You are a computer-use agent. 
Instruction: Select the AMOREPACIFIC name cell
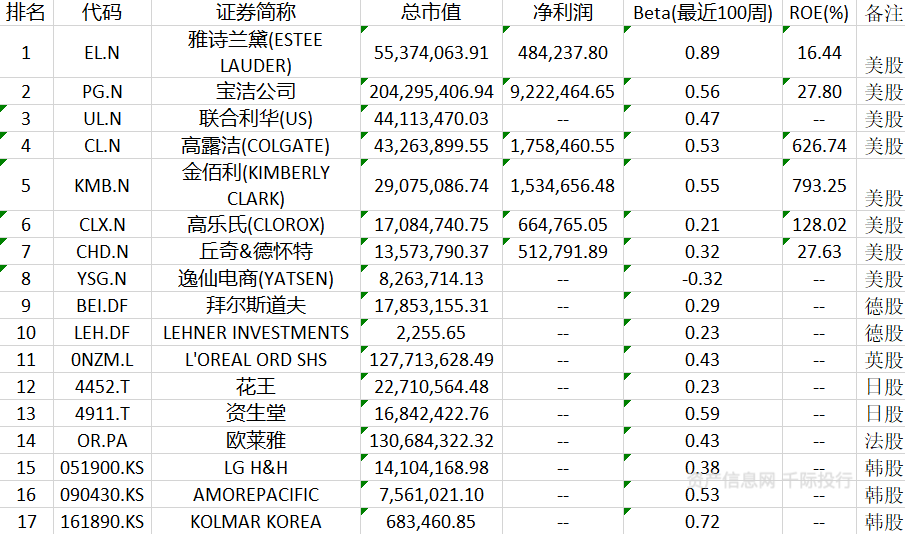pyautogui.click(x=256, y=495)
